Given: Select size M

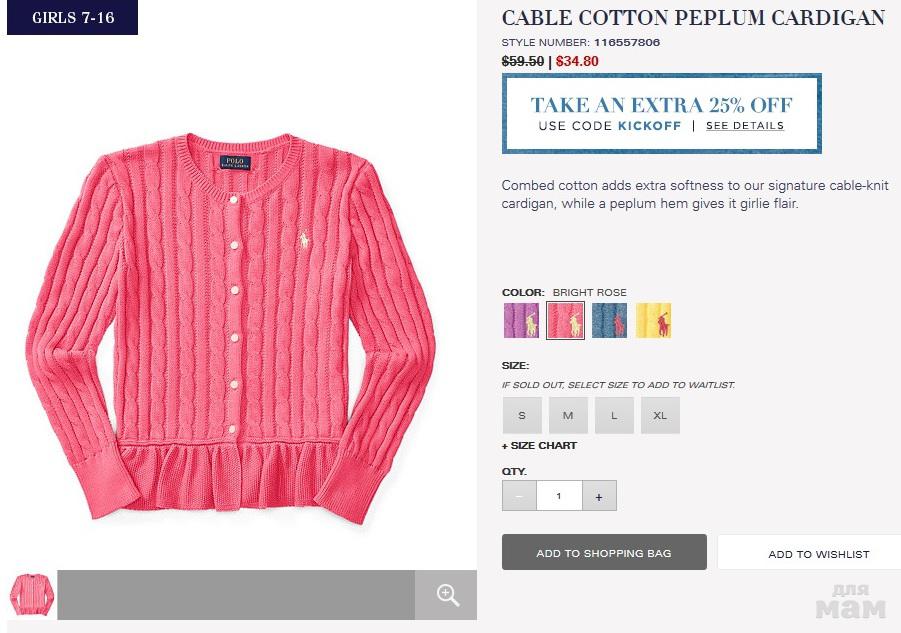Looking at the screenshot, I should pyautogui.click(x=568, y=415).
